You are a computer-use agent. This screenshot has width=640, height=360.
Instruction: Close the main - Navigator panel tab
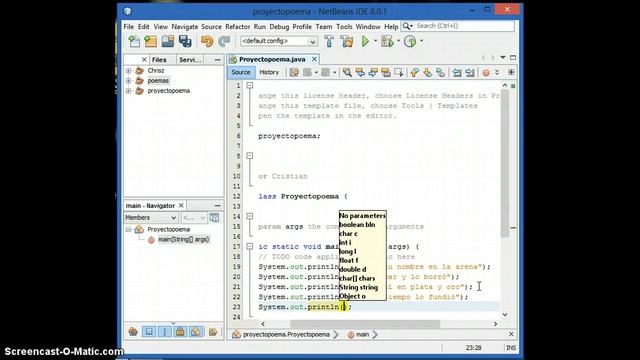pyautogui.click(x=181, y=205)
